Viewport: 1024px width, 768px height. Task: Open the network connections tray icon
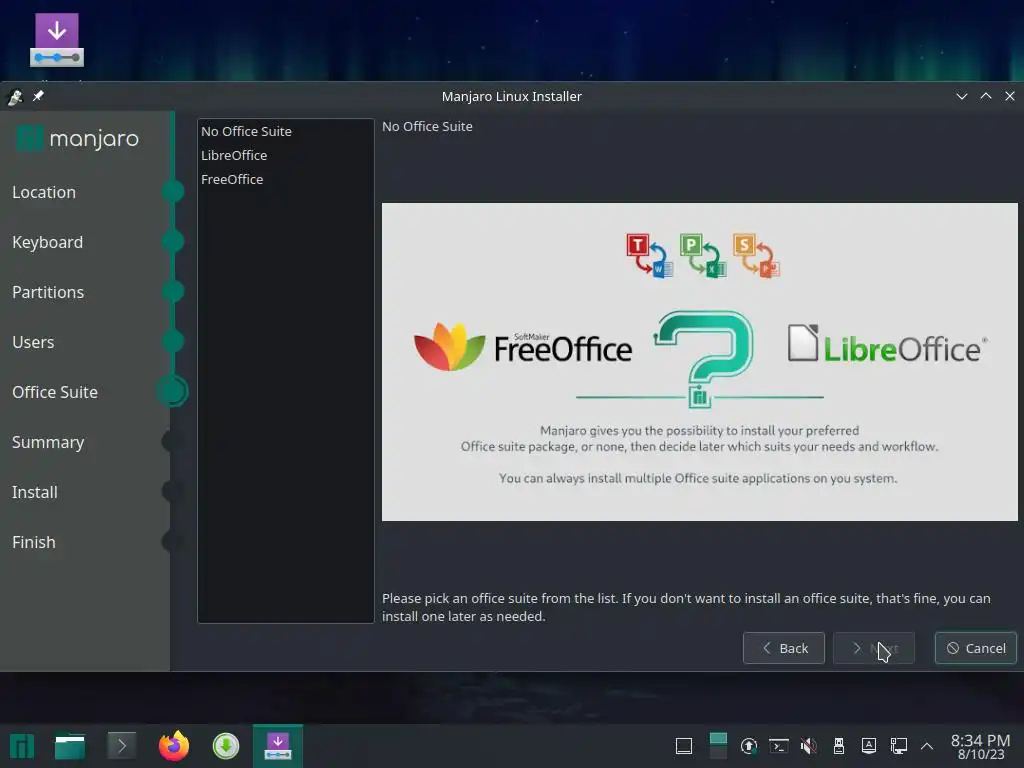pos(899,746)
